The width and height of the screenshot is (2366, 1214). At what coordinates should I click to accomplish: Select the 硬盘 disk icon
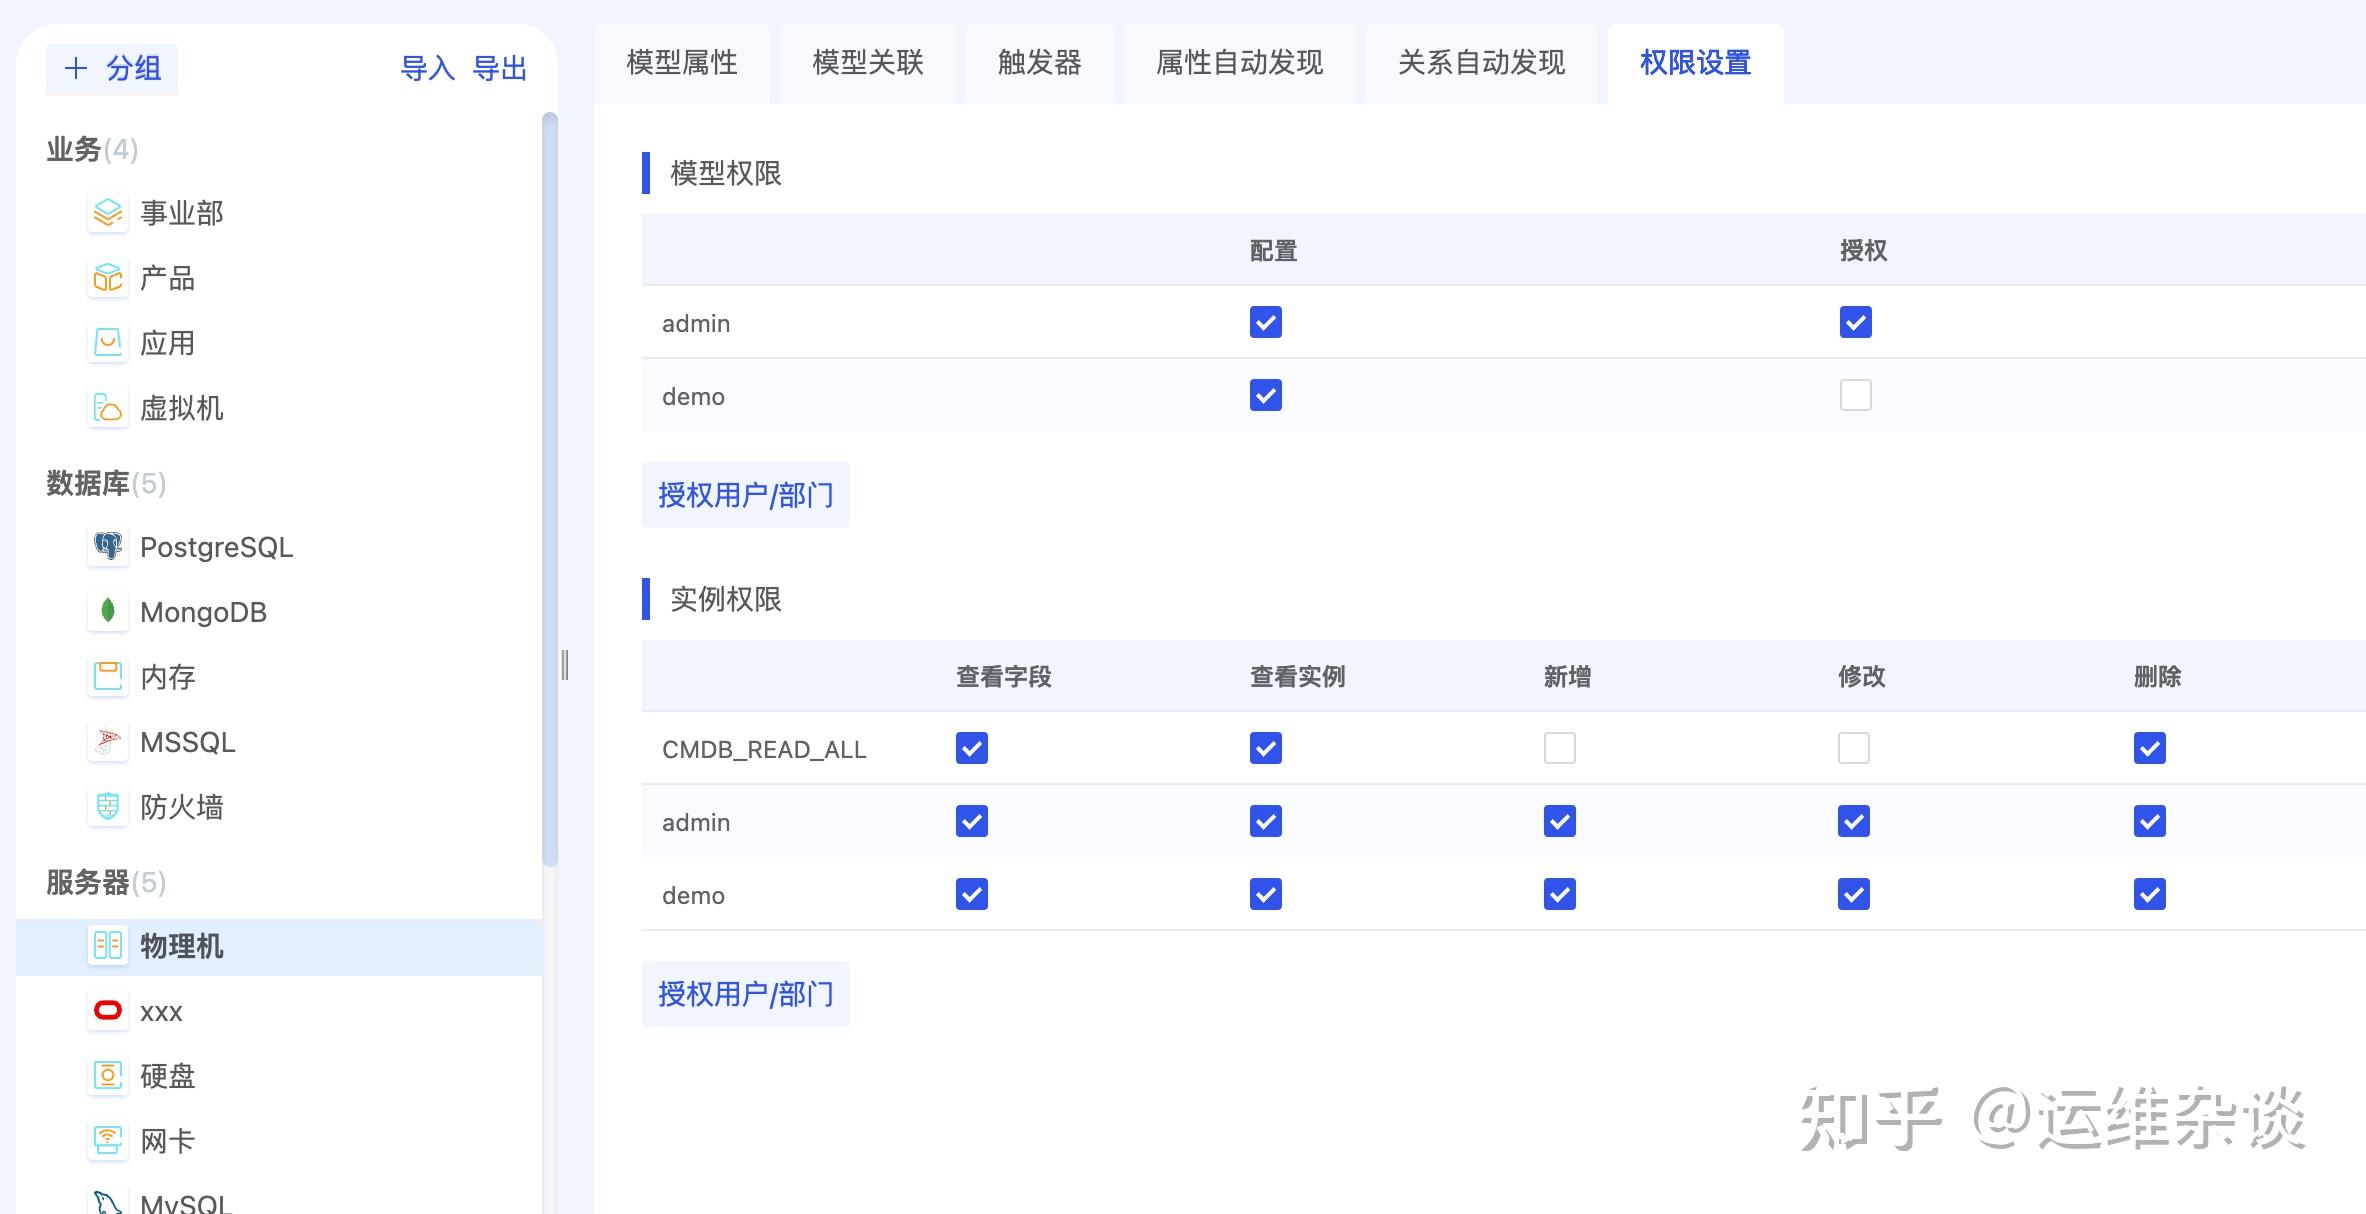[107, 1076]
